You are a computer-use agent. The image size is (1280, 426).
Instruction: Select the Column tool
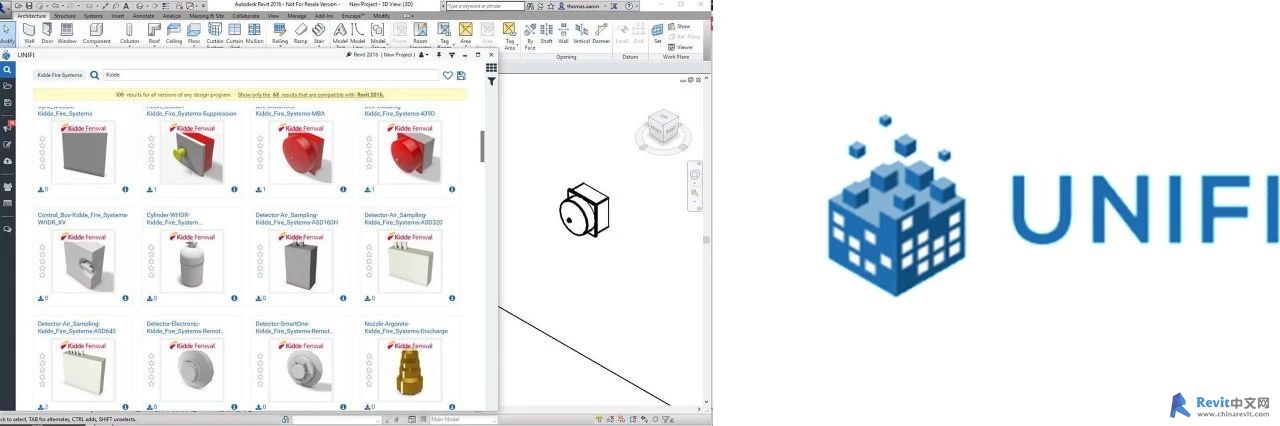pyautogui.click(x=129, y=34)
